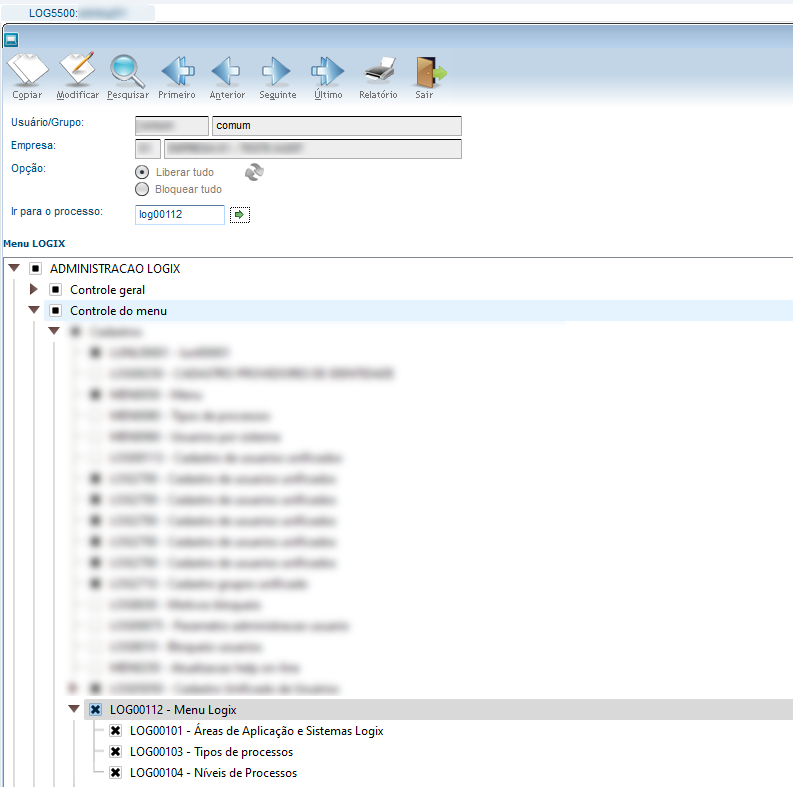
Task: Collapse the ADMINISTRACAO LOGIX tree node
Action: click(14, 268)
